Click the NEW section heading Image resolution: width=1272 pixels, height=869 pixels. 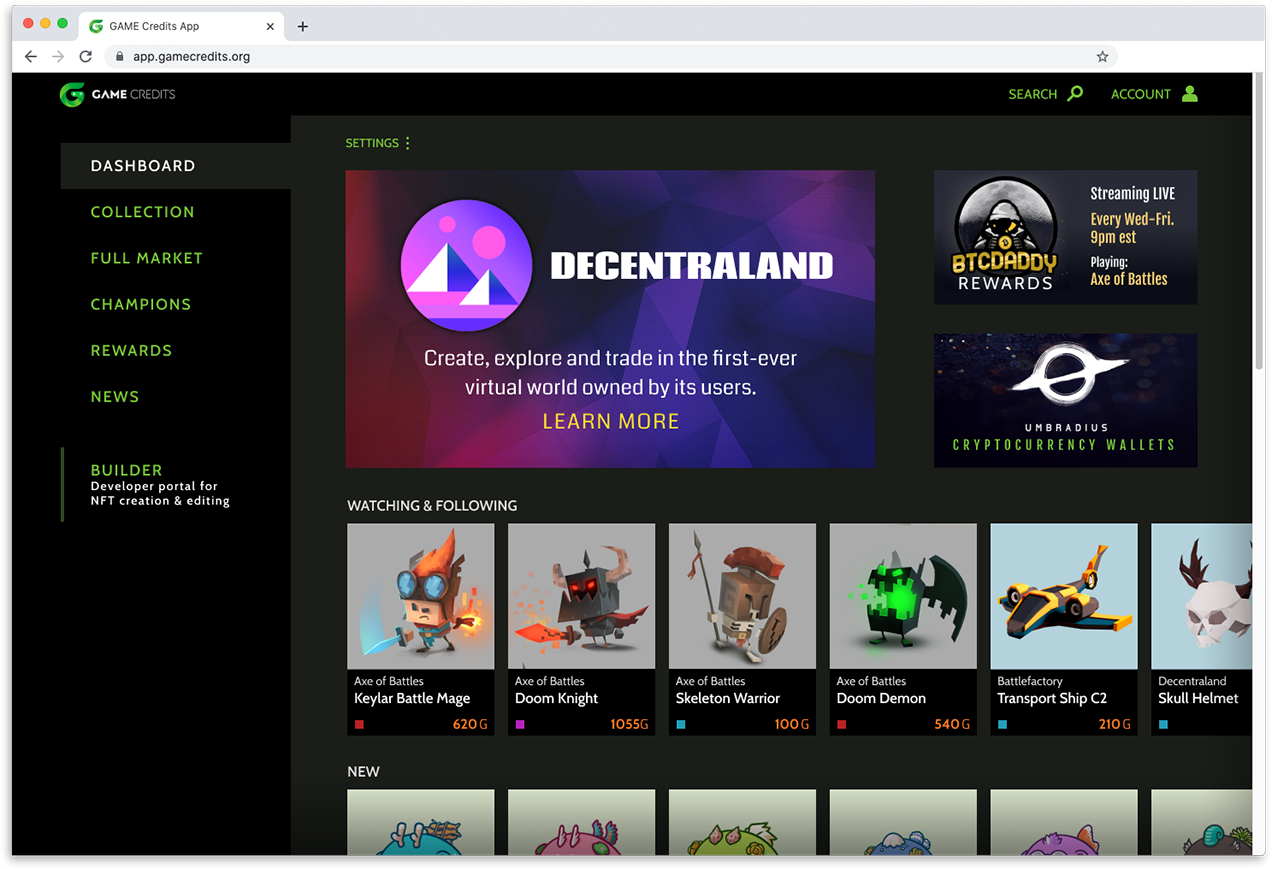(363, 772)
